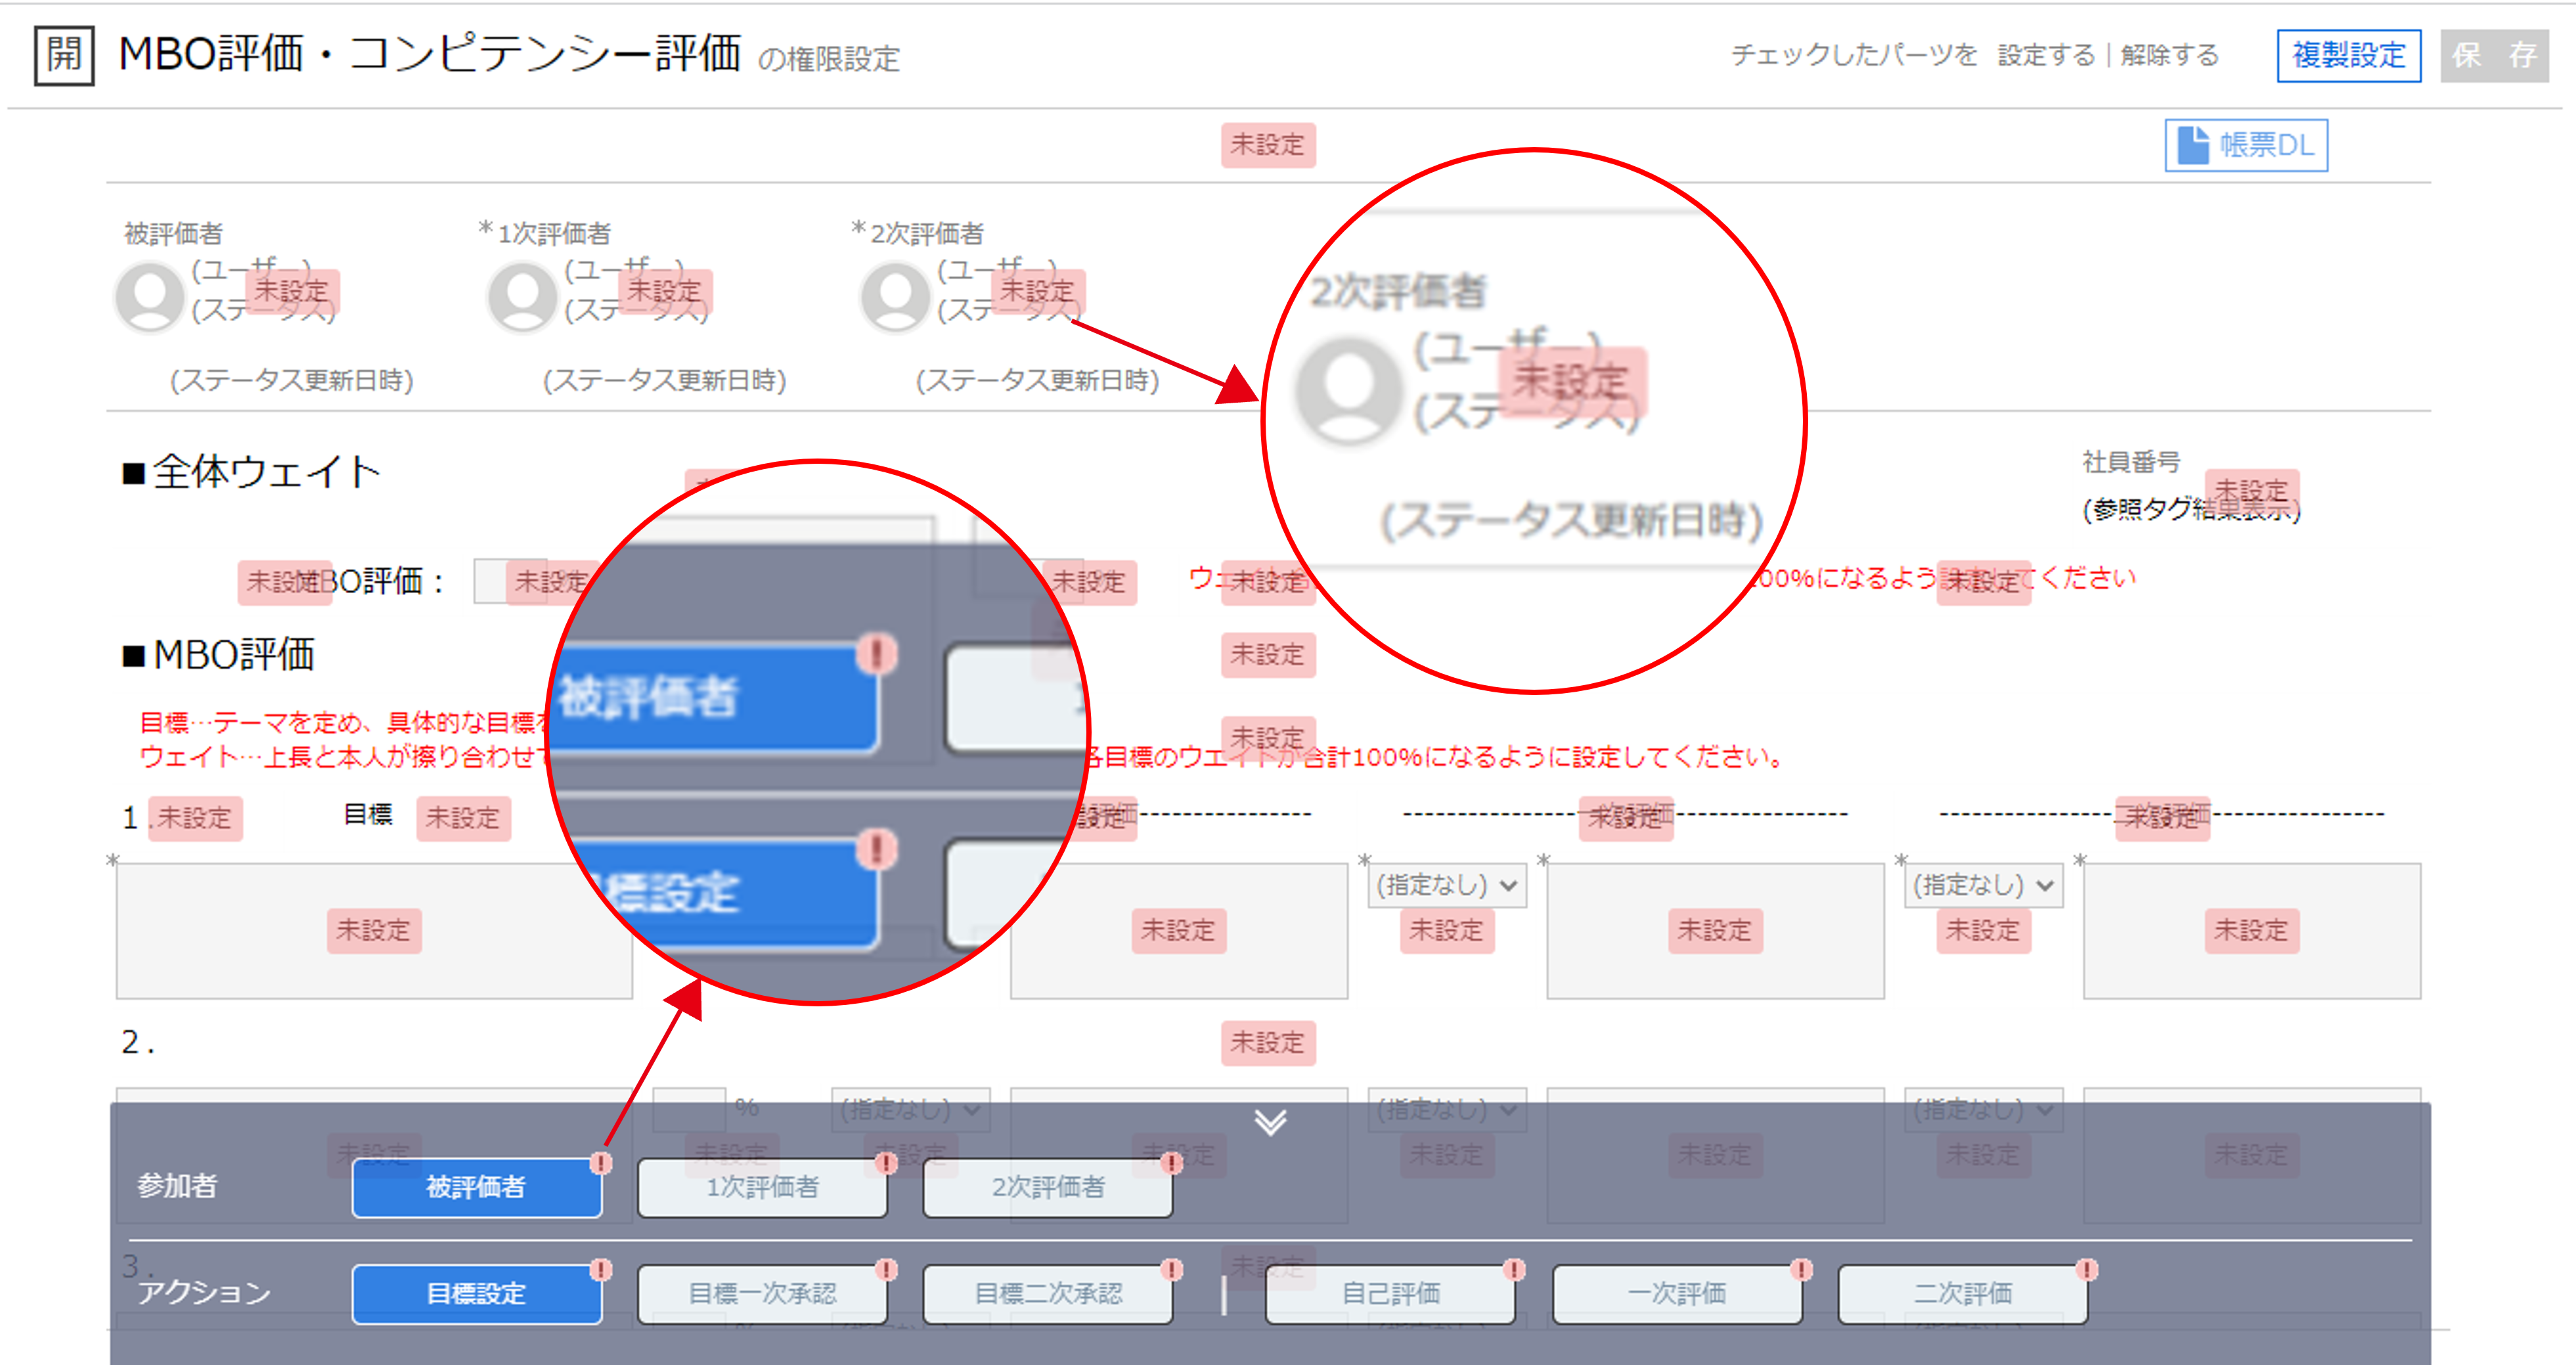
Task: Click alert badge on 二次評価 button
Action: click(2086, 1269)
